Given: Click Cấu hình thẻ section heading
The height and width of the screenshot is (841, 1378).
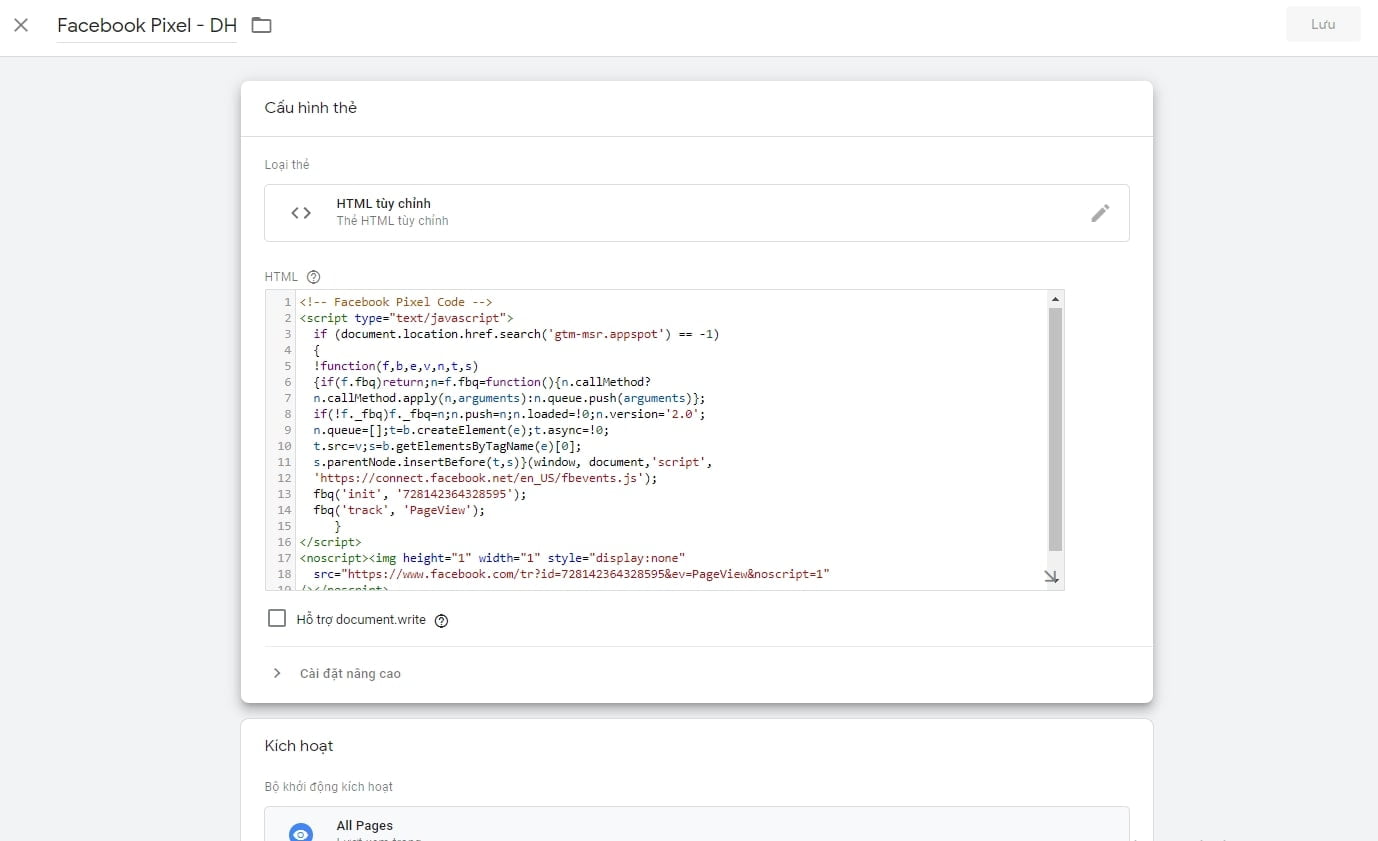Looking at the screenshot, I should (x=310, y=108).
